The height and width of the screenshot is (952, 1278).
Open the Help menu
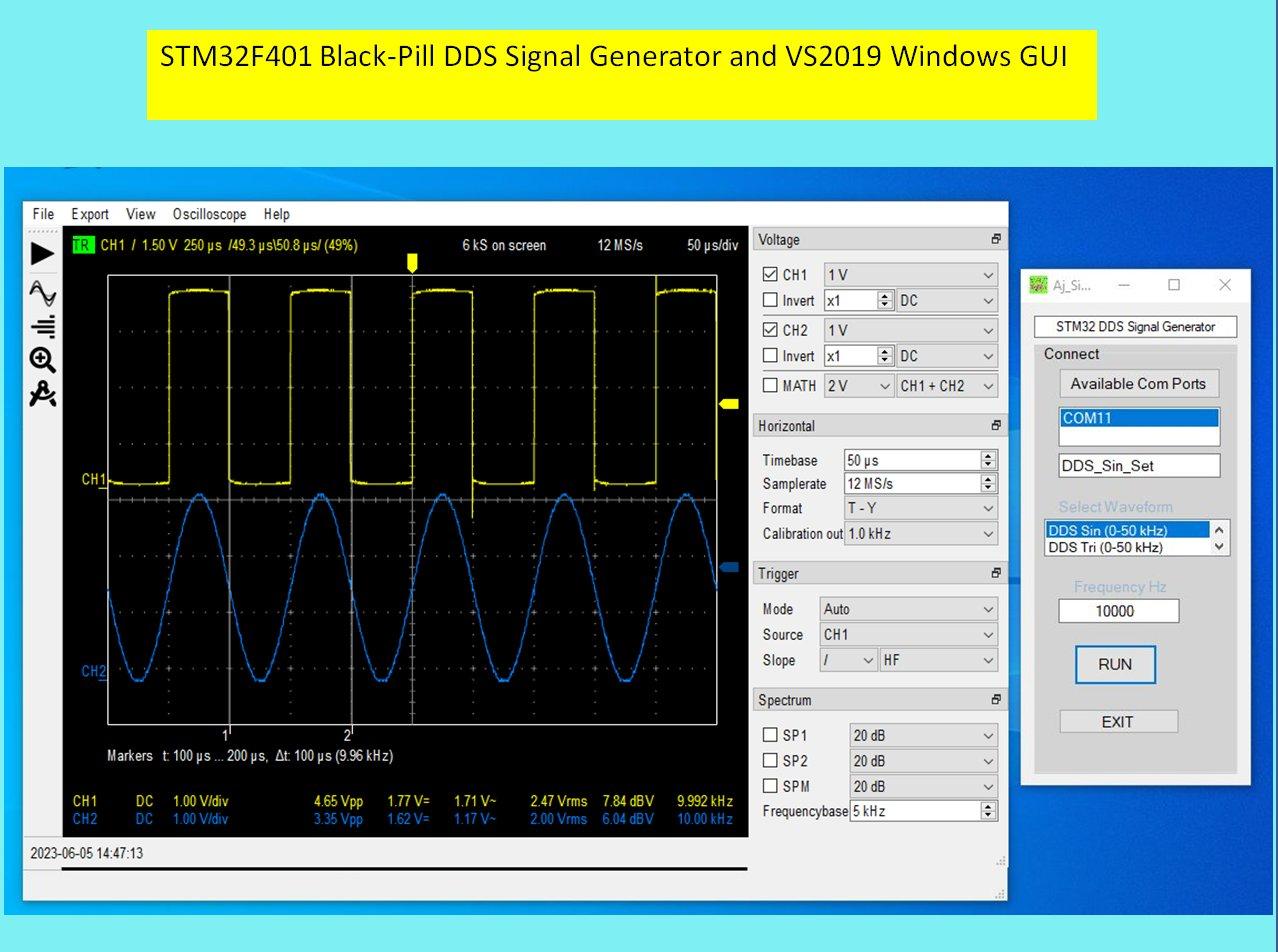277,214
